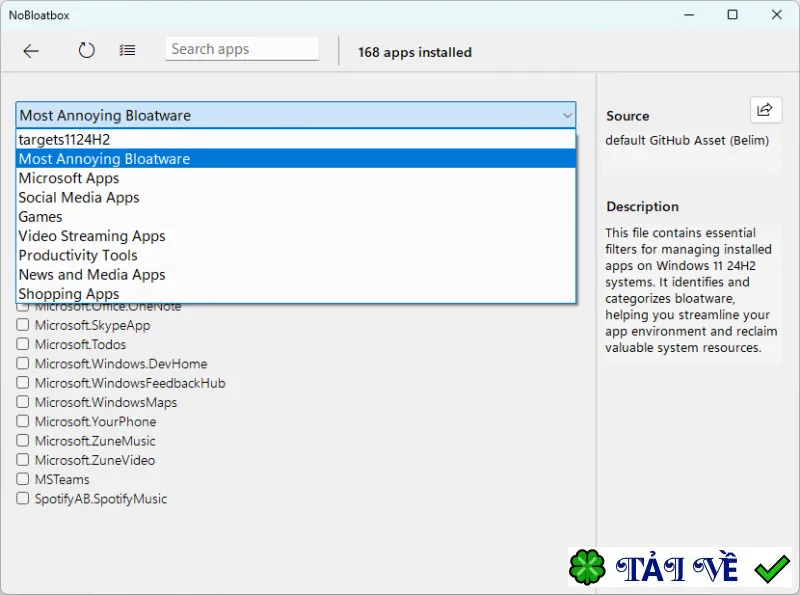Viewport: 800px width, 595px height.
Task: Click the Source heading
Action: (x=628, y=116)
